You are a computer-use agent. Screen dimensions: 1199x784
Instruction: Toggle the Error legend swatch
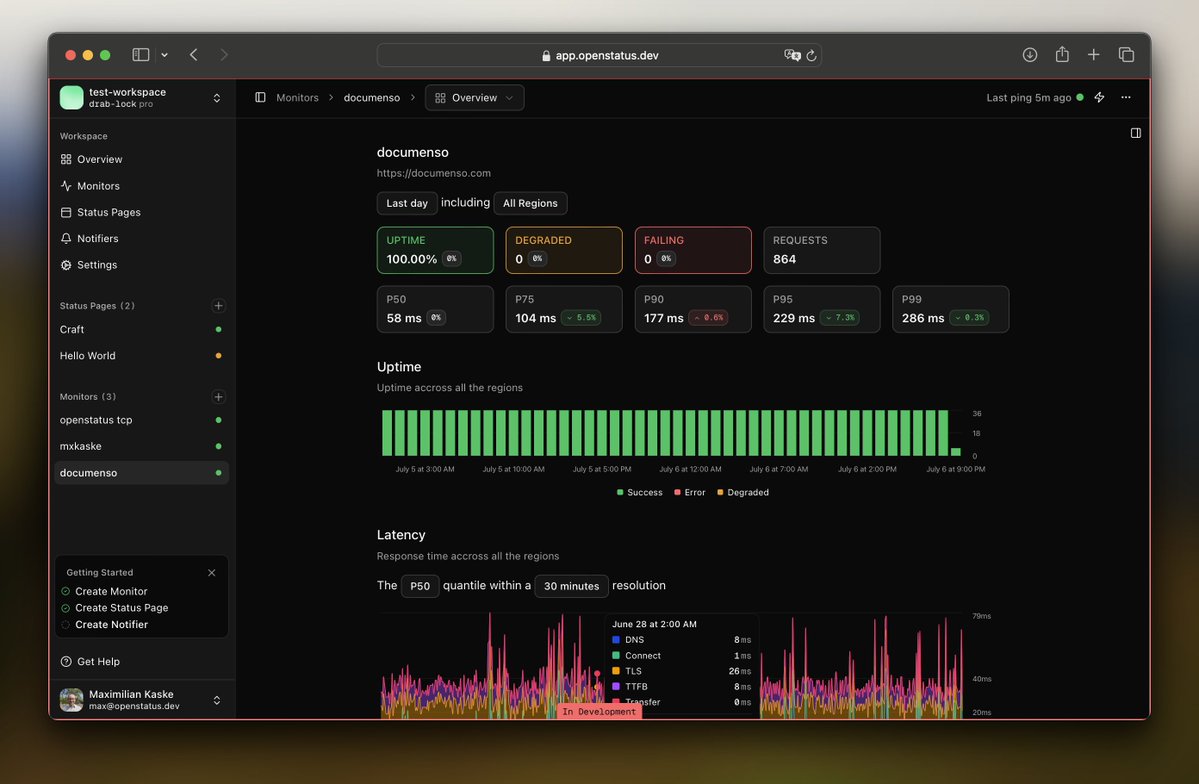point(677,493)
